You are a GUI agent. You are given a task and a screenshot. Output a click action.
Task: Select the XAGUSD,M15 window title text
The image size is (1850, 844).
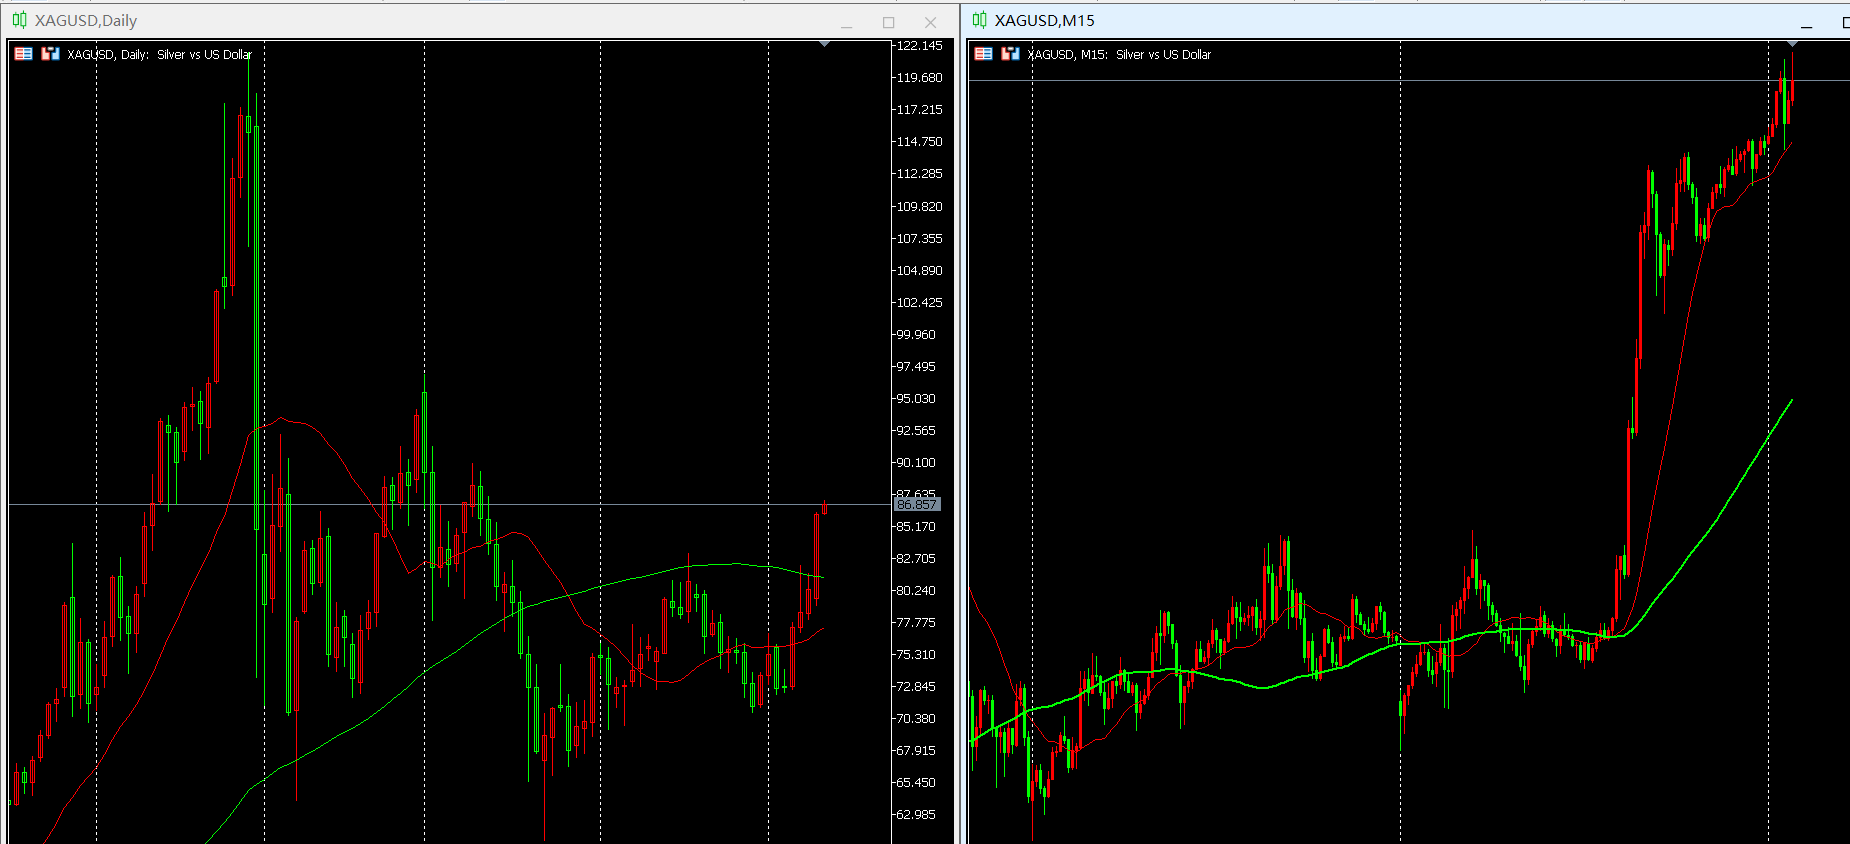(1044, 21)
